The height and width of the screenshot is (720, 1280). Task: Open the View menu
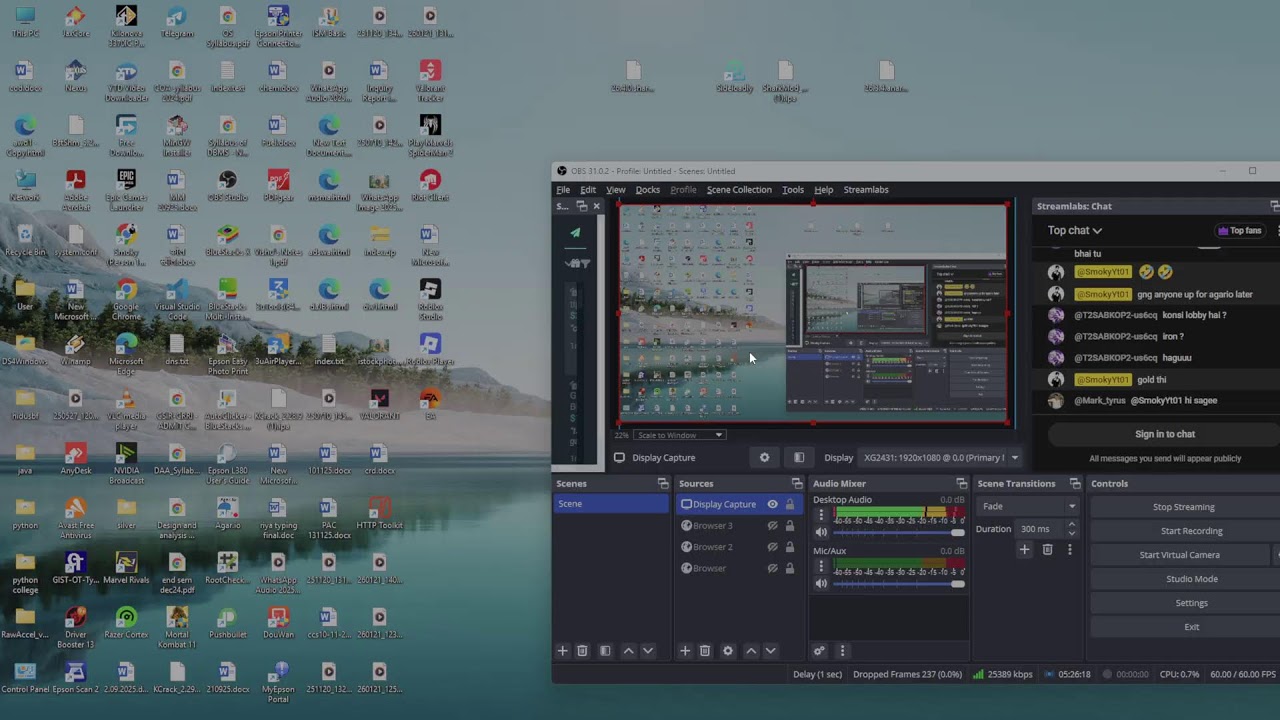pyautogui.click(x=616, y=190)
